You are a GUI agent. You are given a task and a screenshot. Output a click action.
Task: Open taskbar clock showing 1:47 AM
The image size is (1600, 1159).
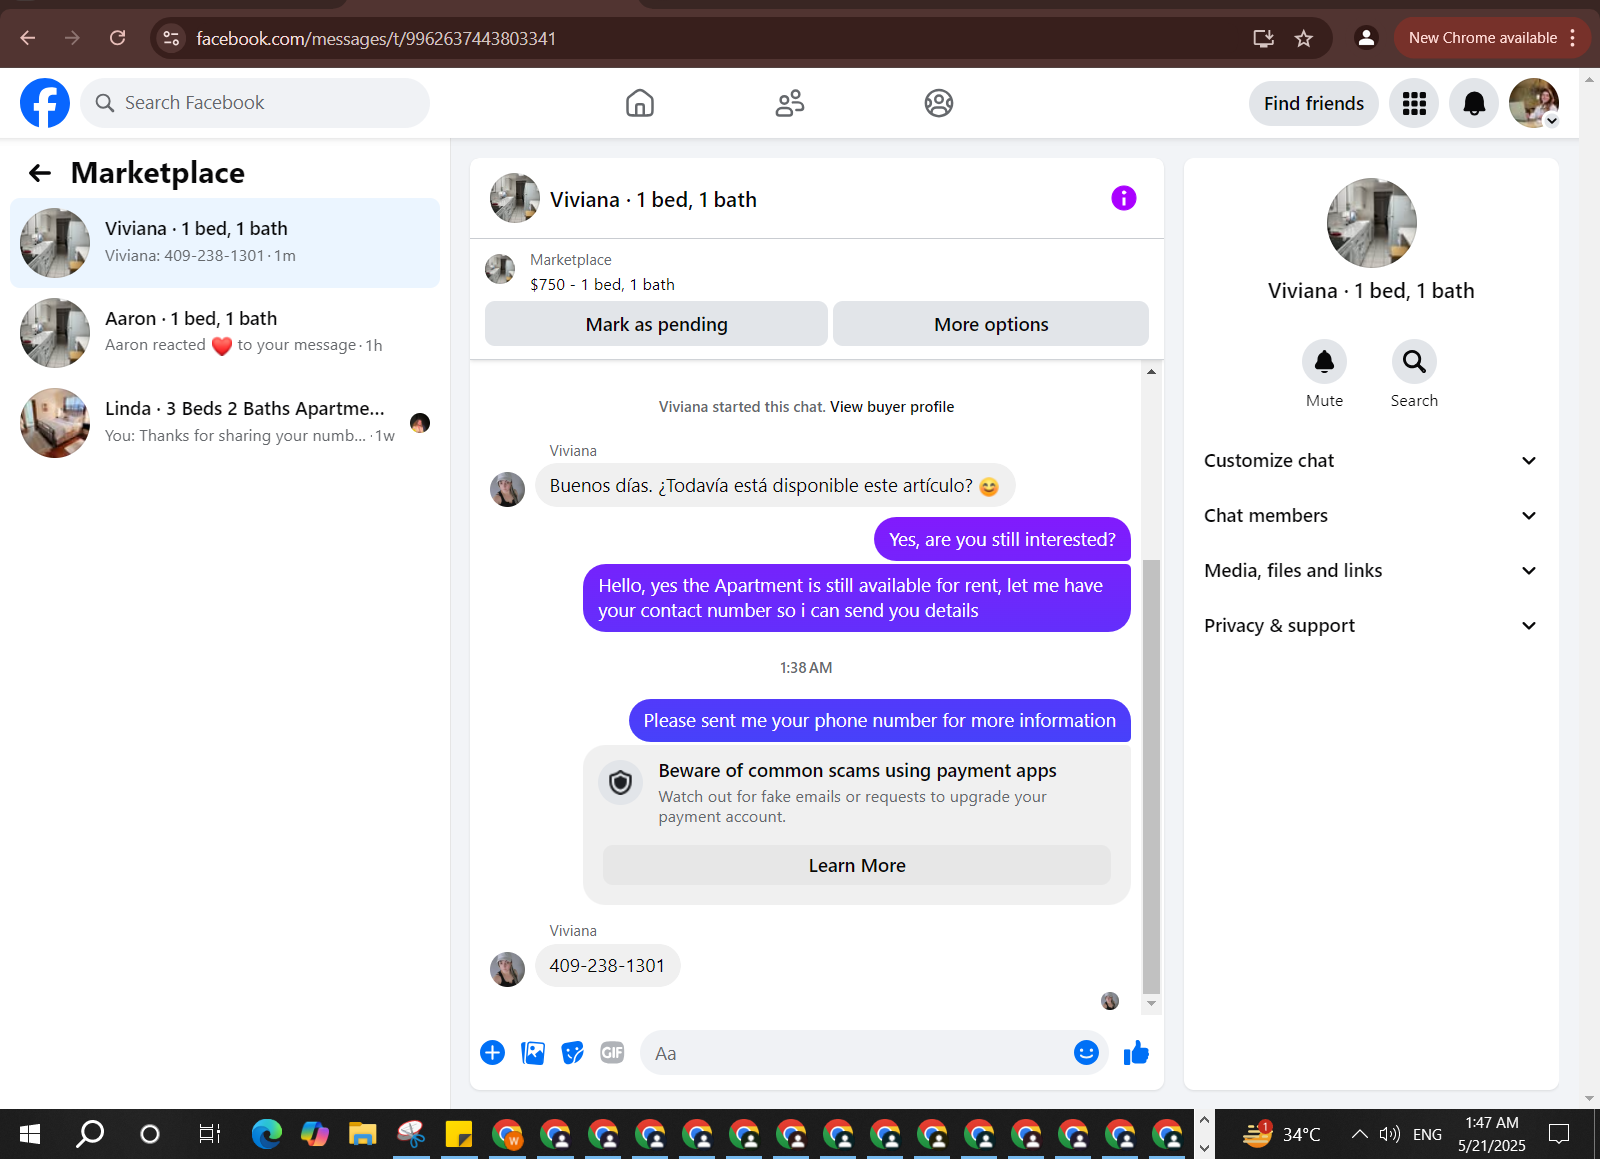pyautogui.click(x=1492, y=1134)
